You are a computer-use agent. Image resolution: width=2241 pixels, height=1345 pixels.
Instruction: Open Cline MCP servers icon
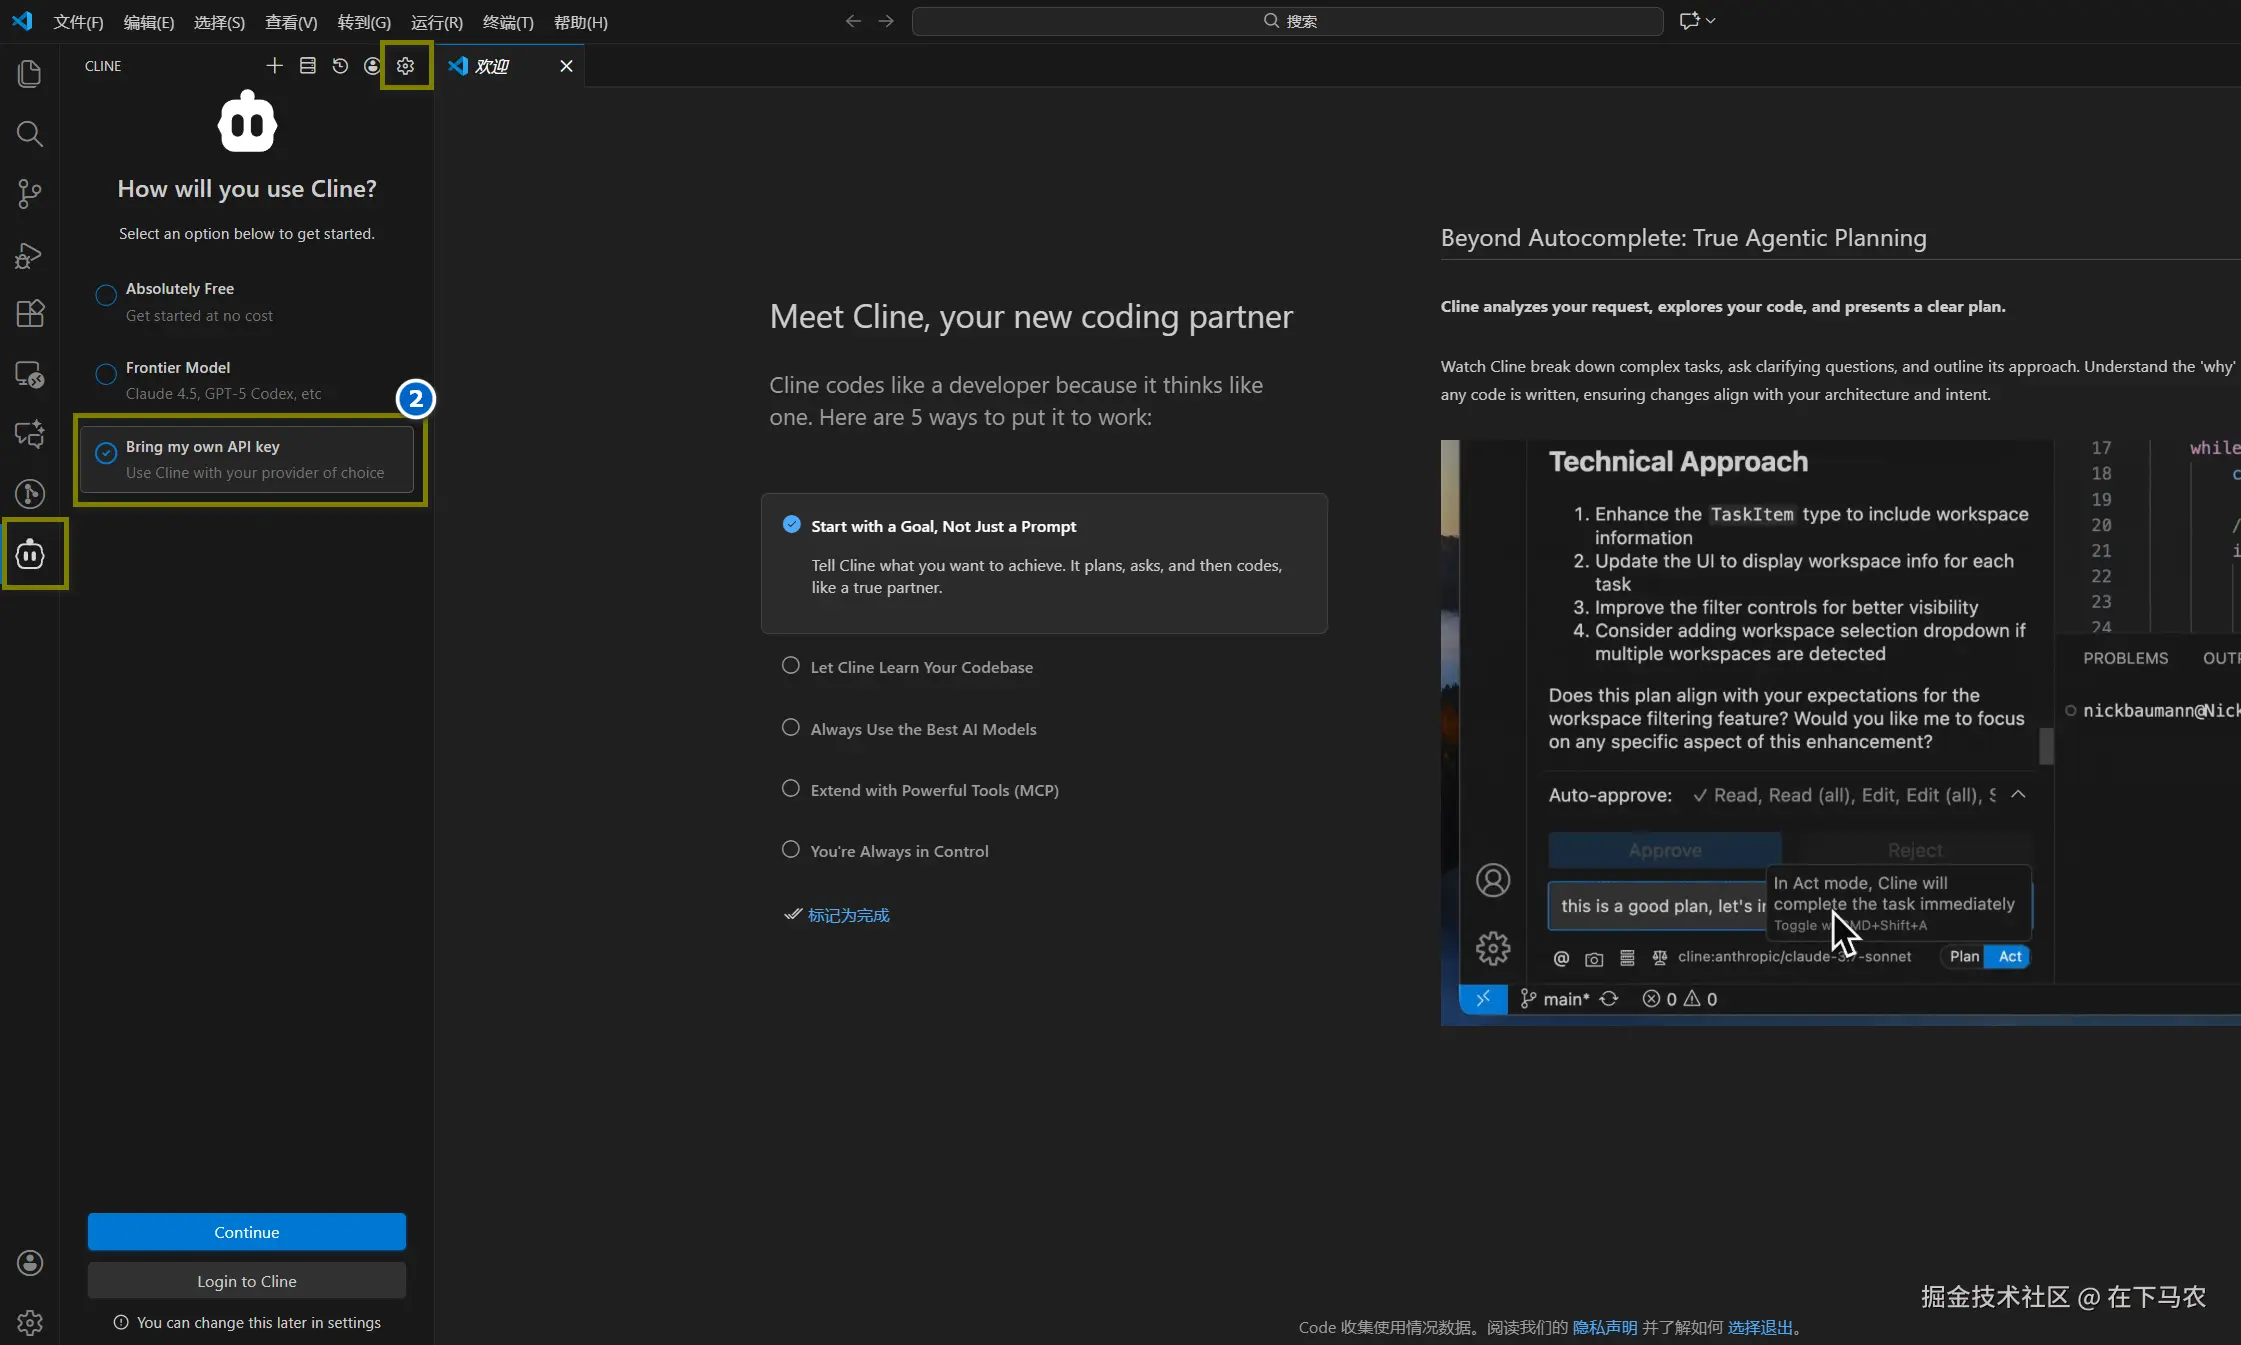click(308, 66)
